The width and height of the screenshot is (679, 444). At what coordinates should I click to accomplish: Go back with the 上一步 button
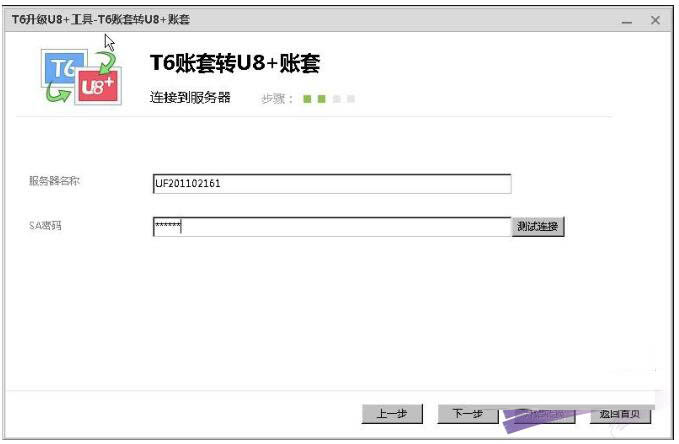coord(392,414)
